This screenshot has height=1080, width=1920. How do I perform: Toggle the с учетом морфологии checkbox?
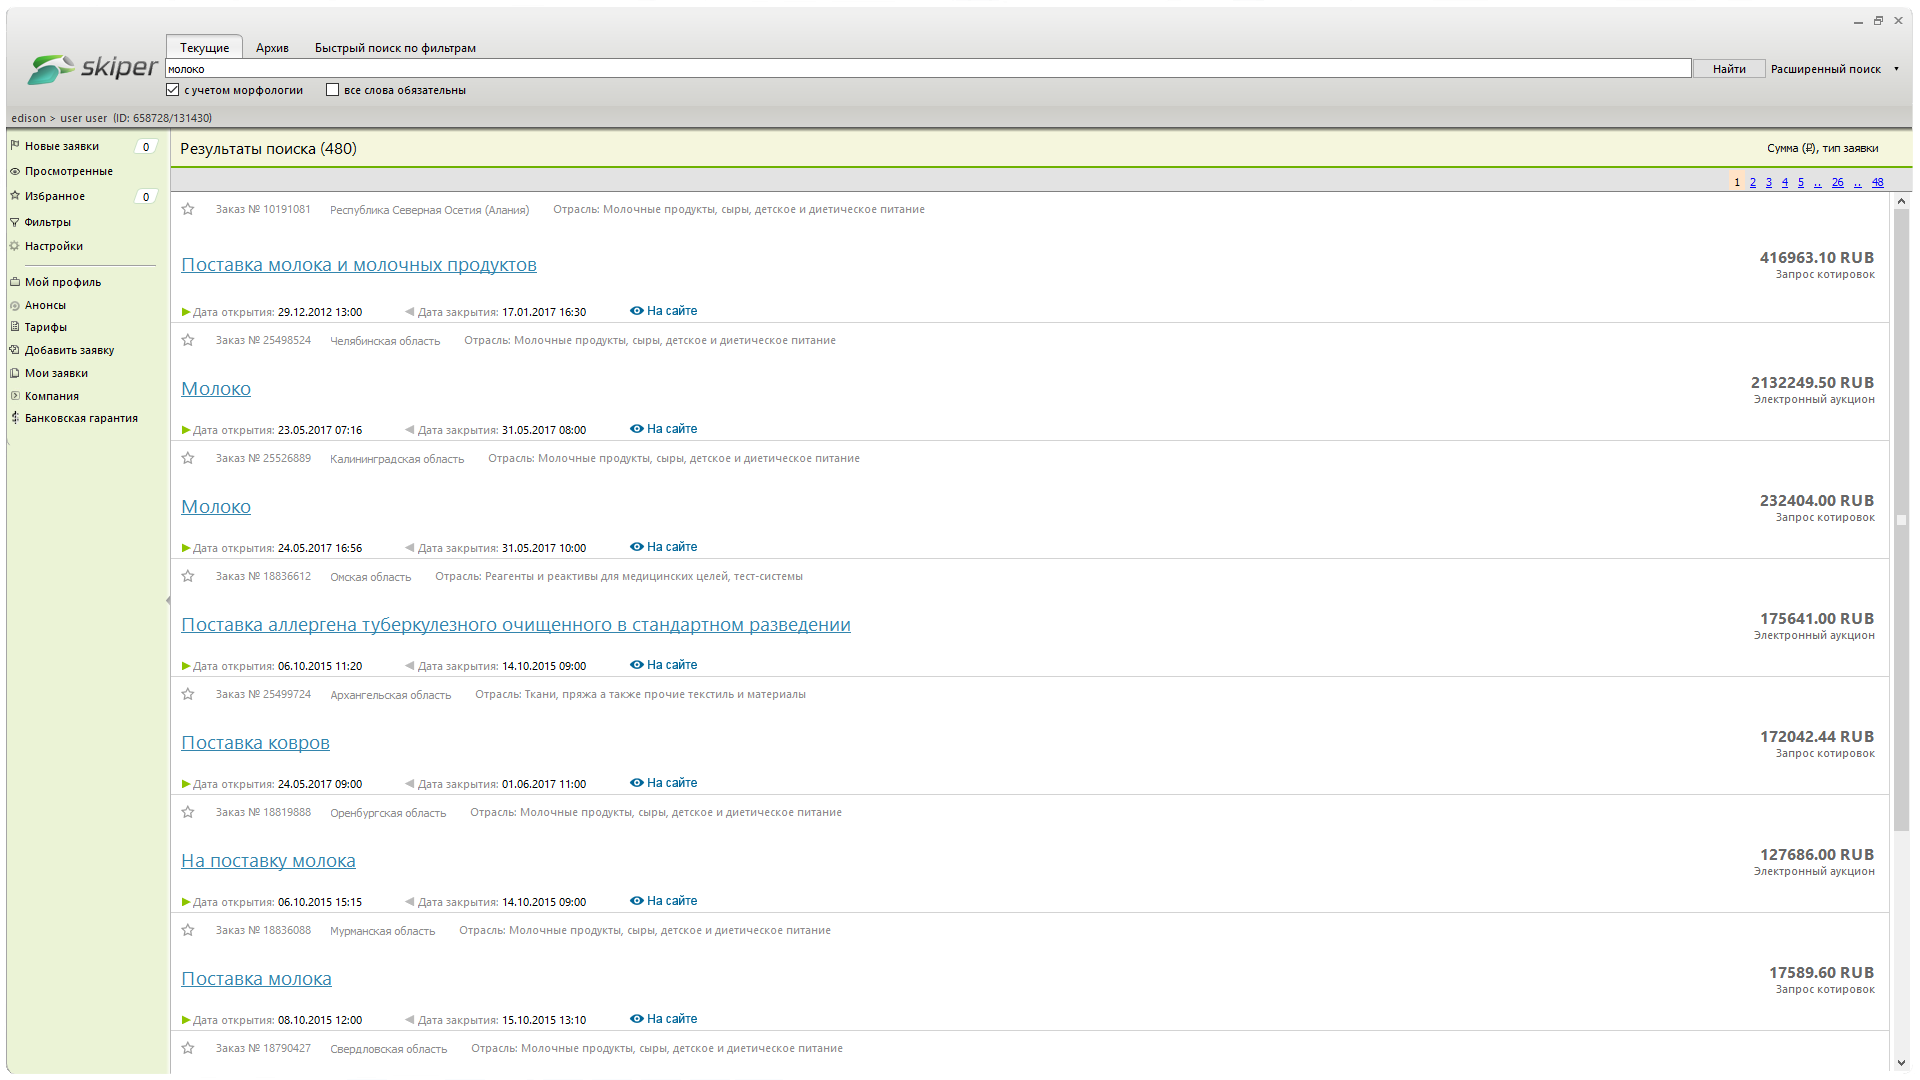click(173, 90)
